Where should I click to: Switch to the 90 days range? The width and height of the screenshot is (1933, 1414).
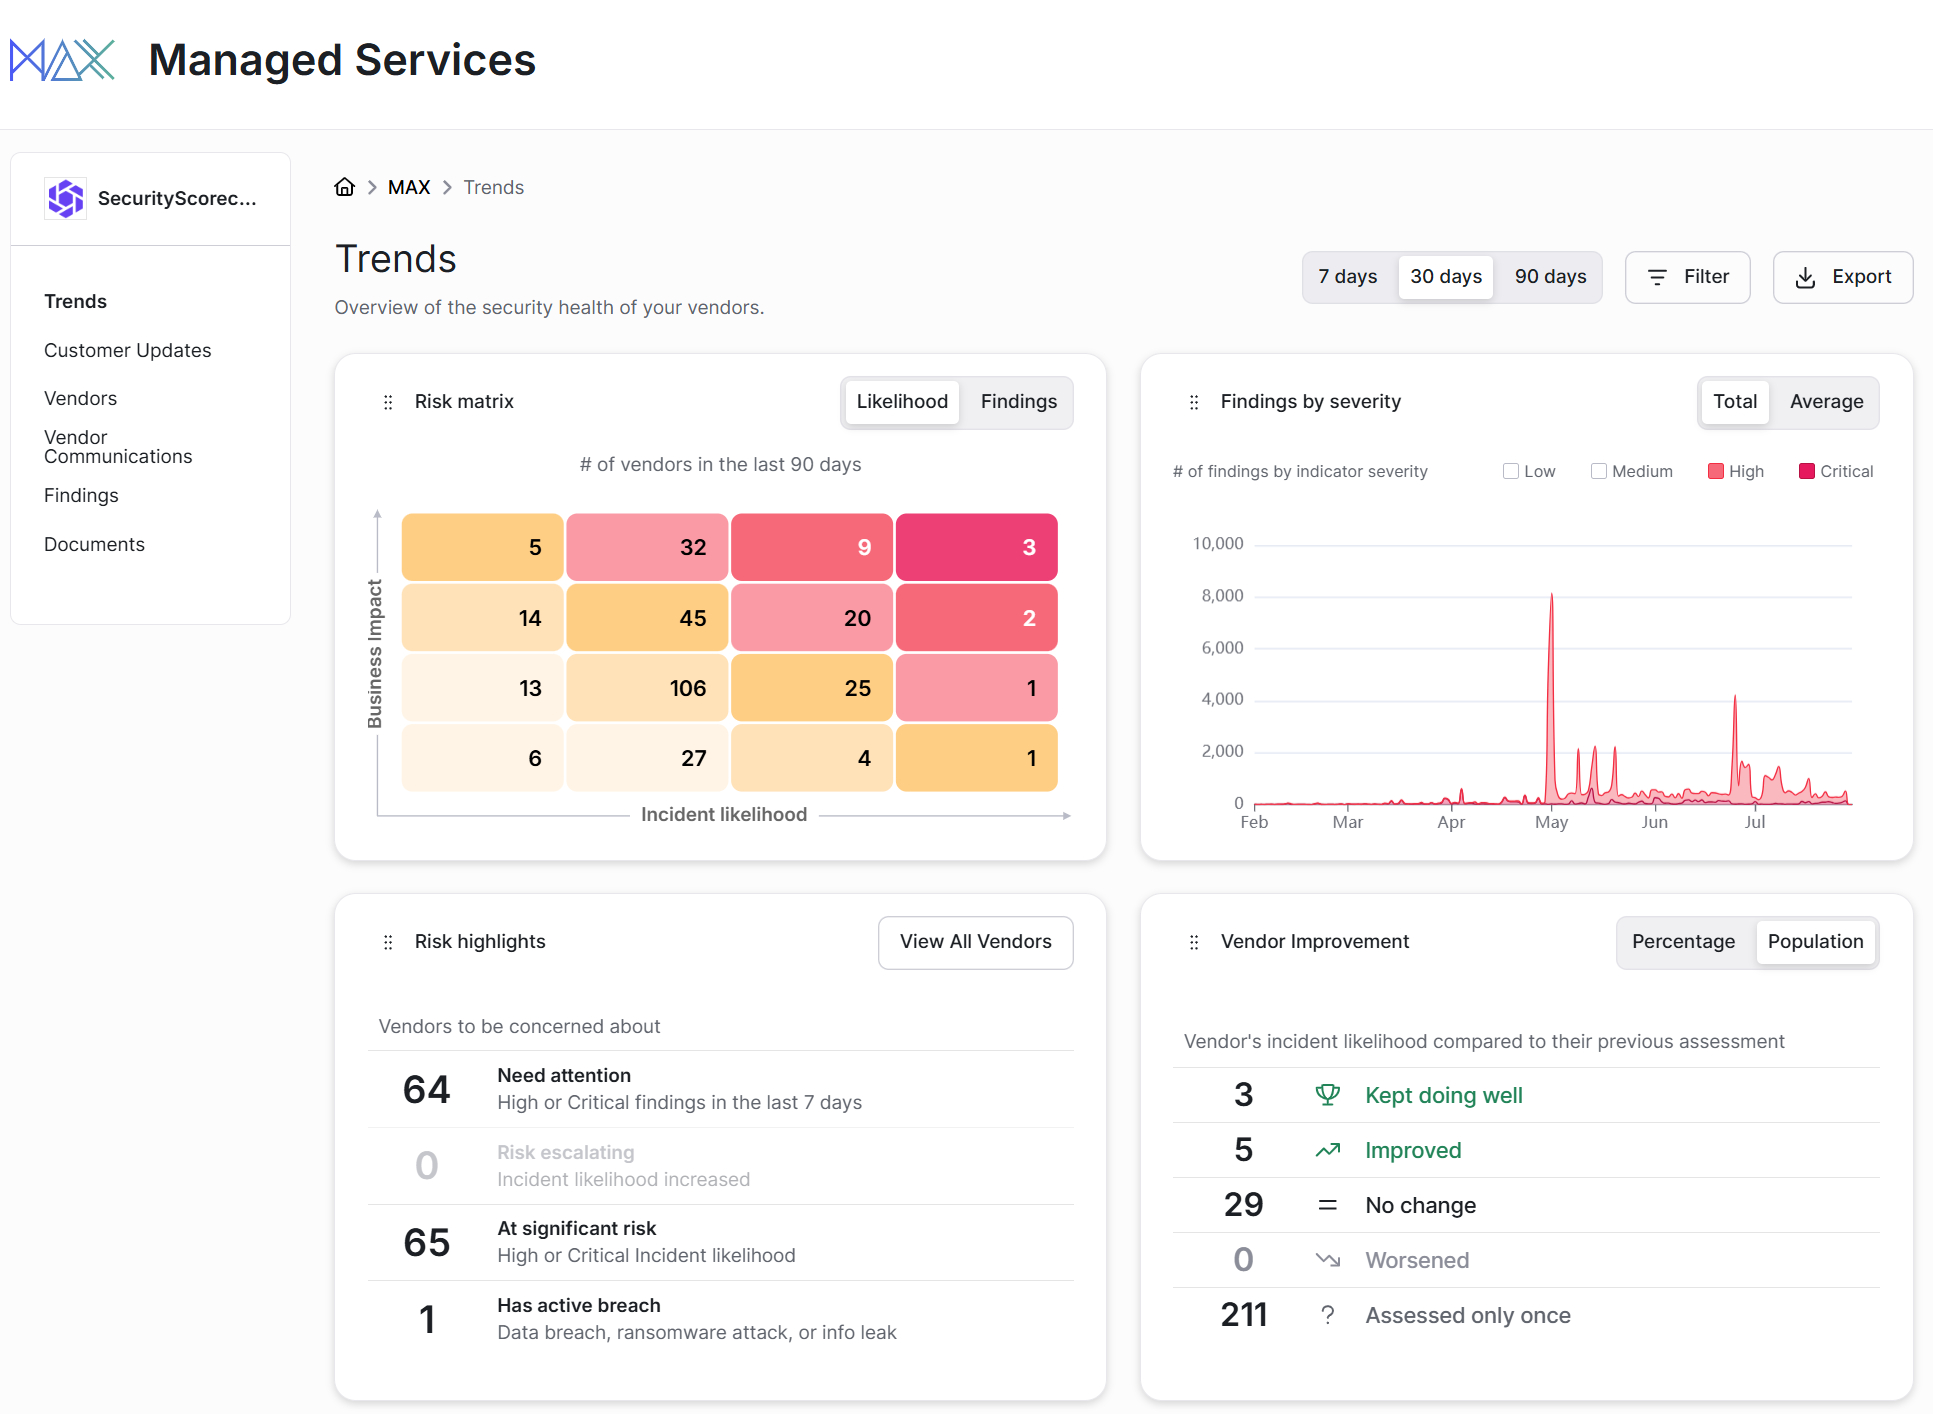coord(1550,277)
